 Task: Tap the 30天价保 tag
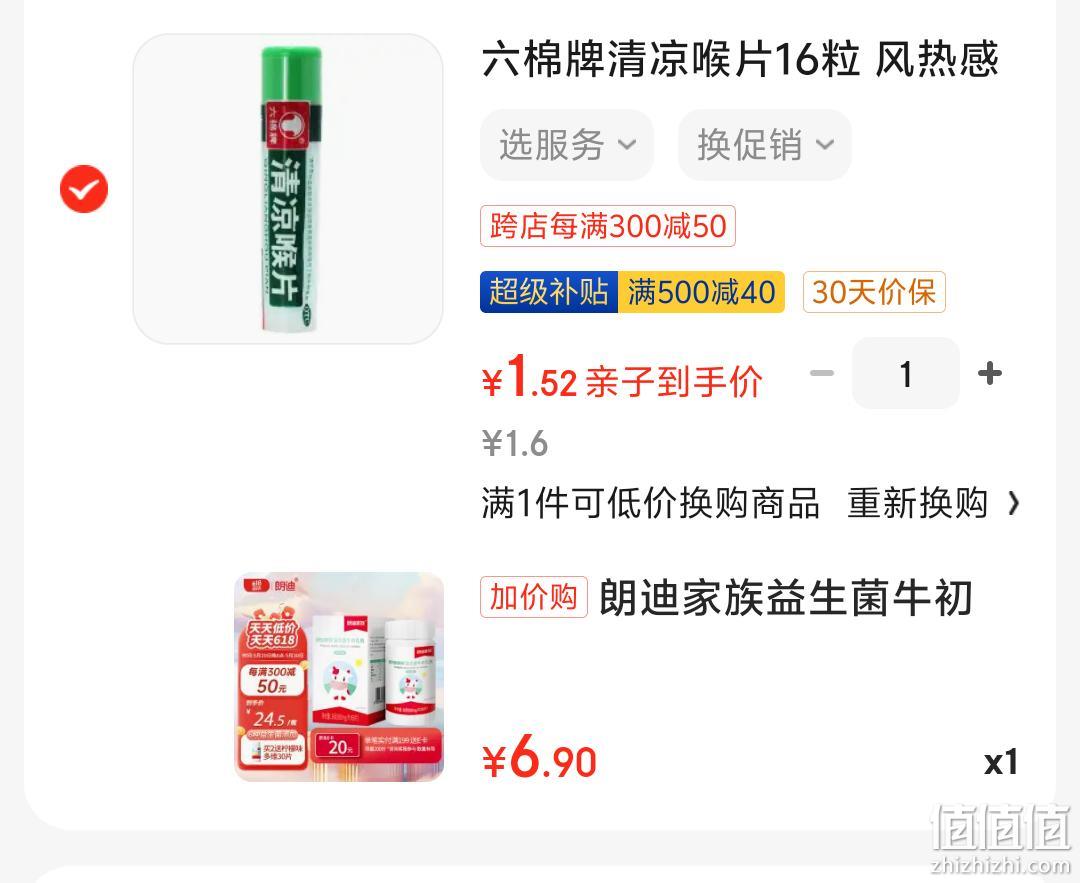click(874, 292)
